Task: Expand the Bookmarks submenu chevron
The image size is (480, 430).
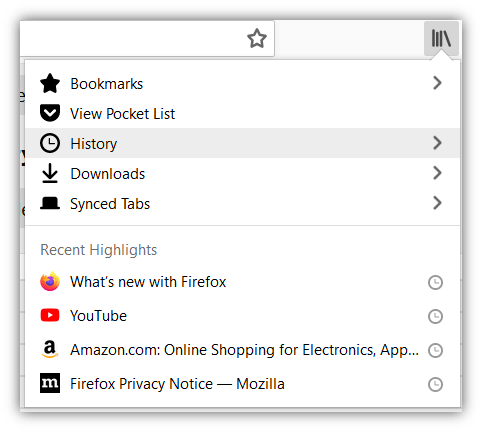Action: 437,83
